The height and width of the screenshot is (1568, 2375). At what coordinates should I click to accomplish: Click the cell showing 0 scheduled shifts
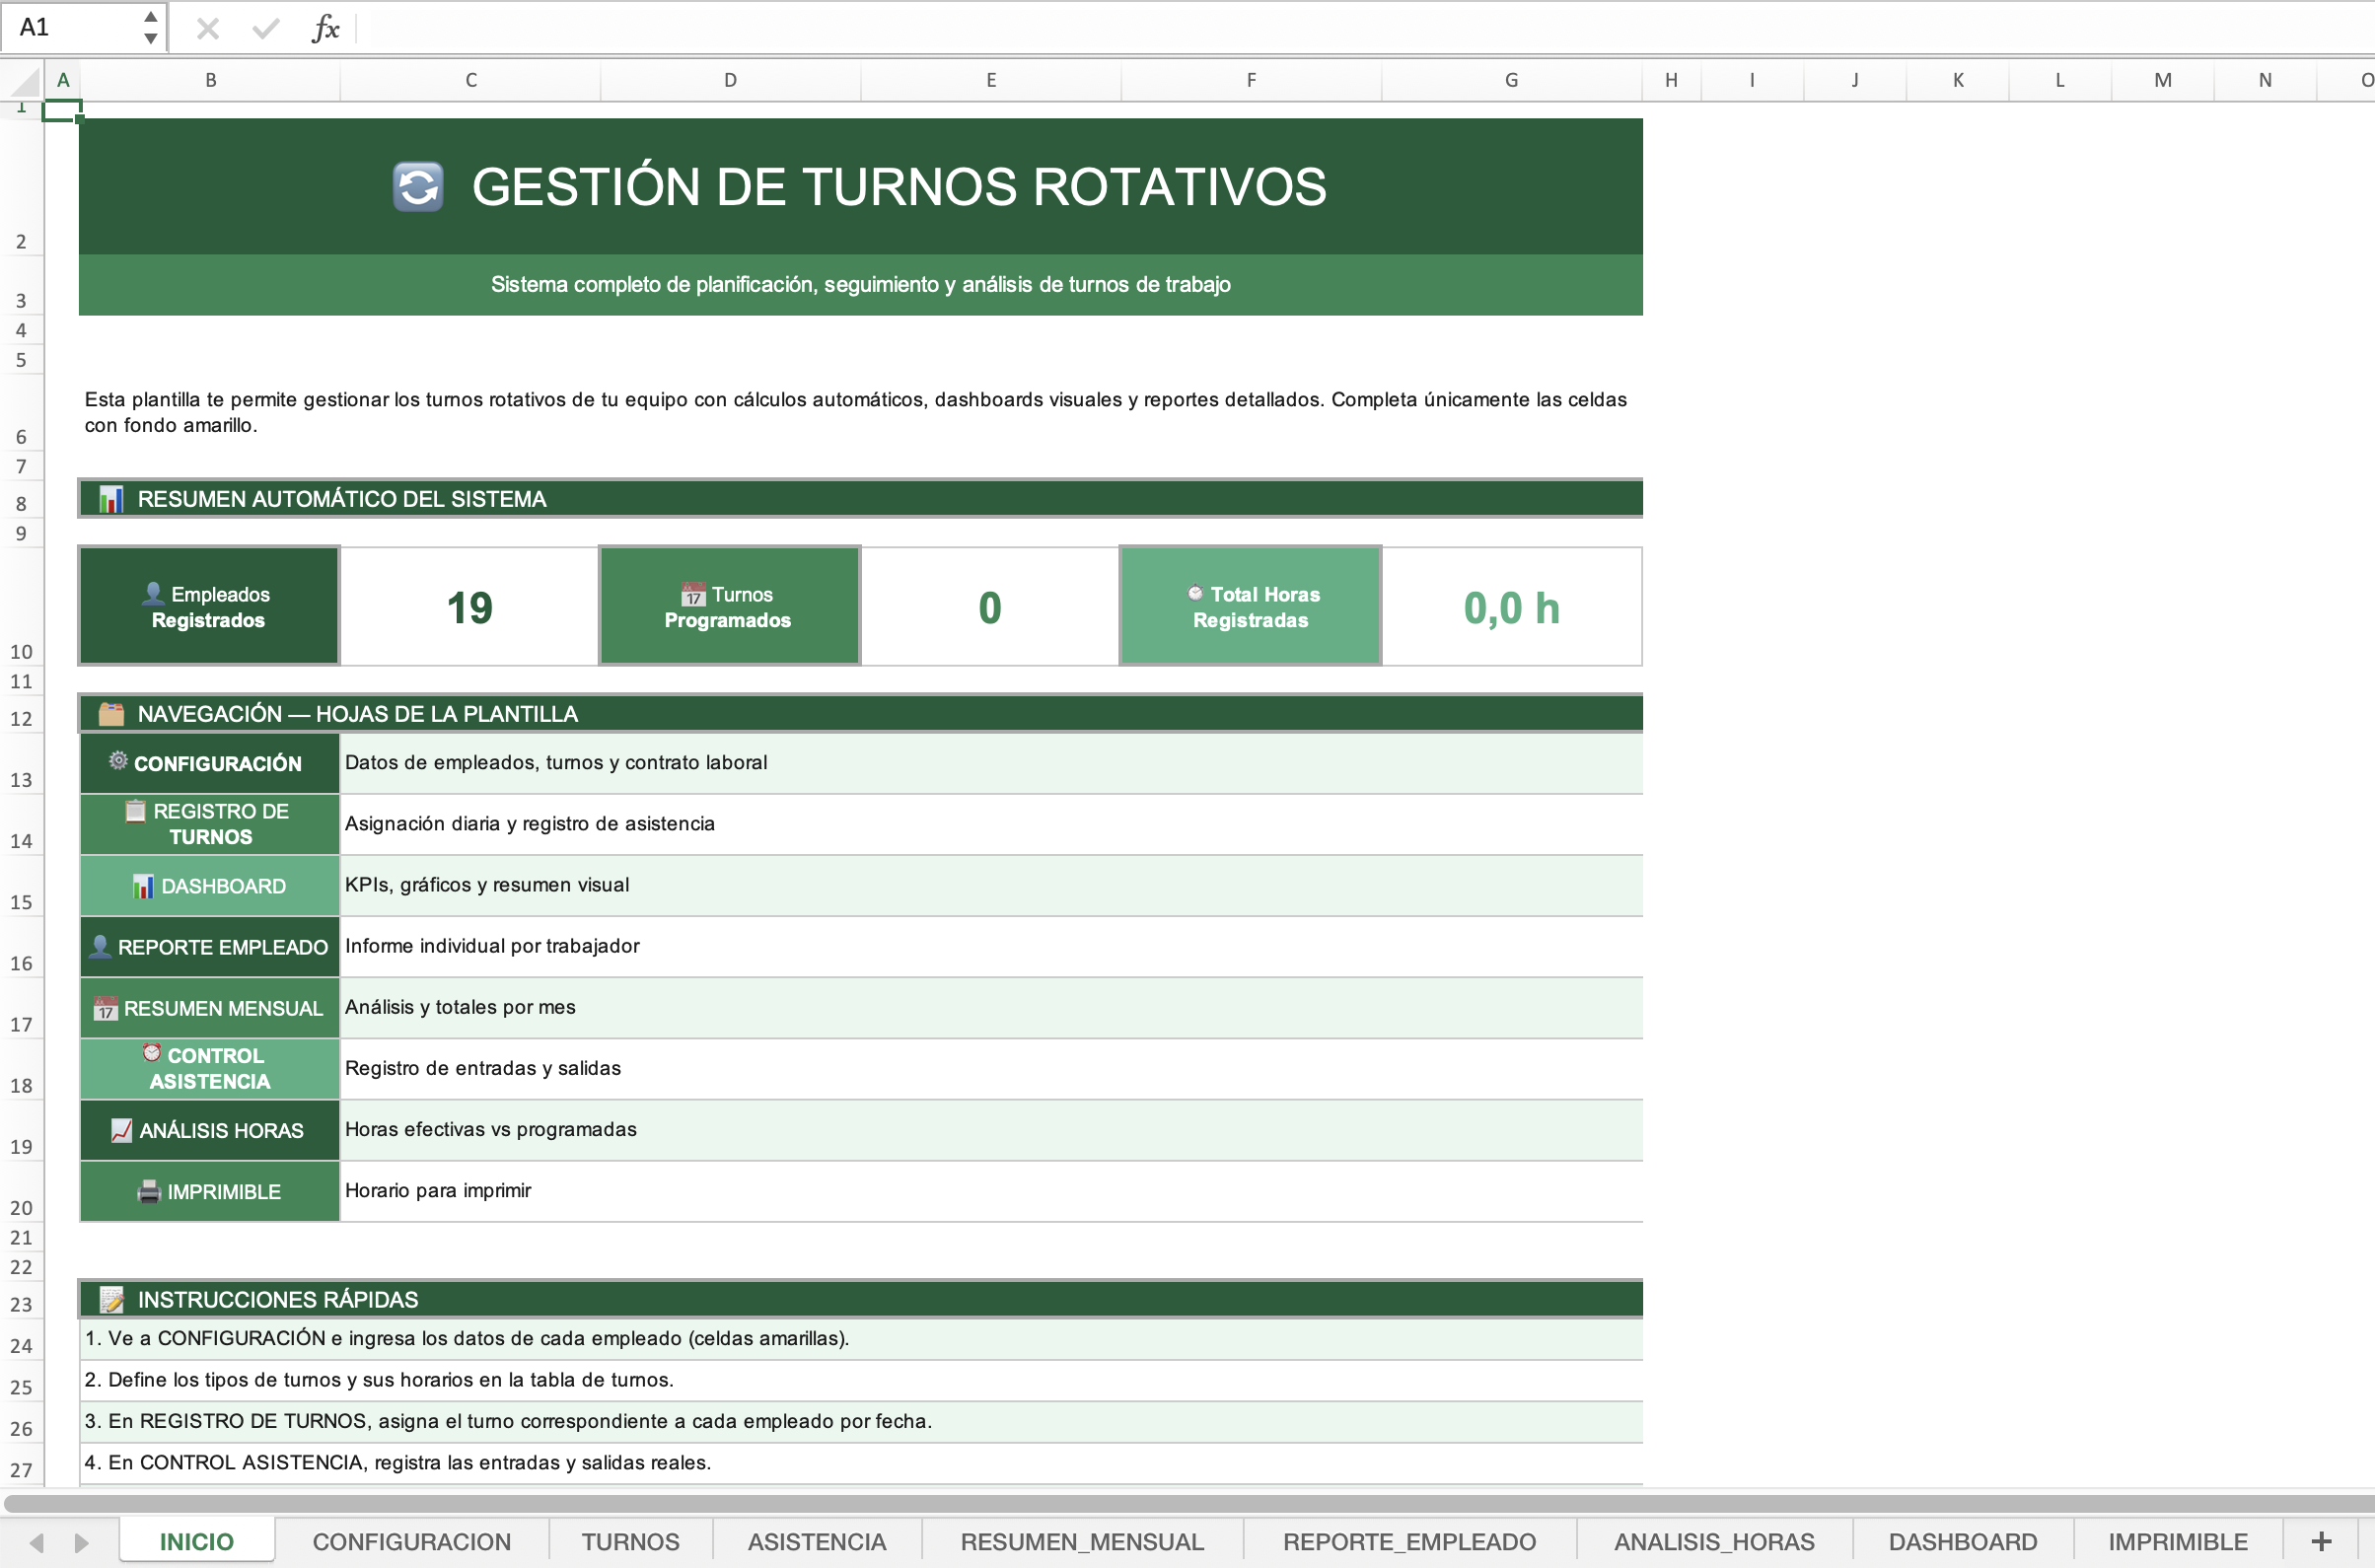point(990,607)
